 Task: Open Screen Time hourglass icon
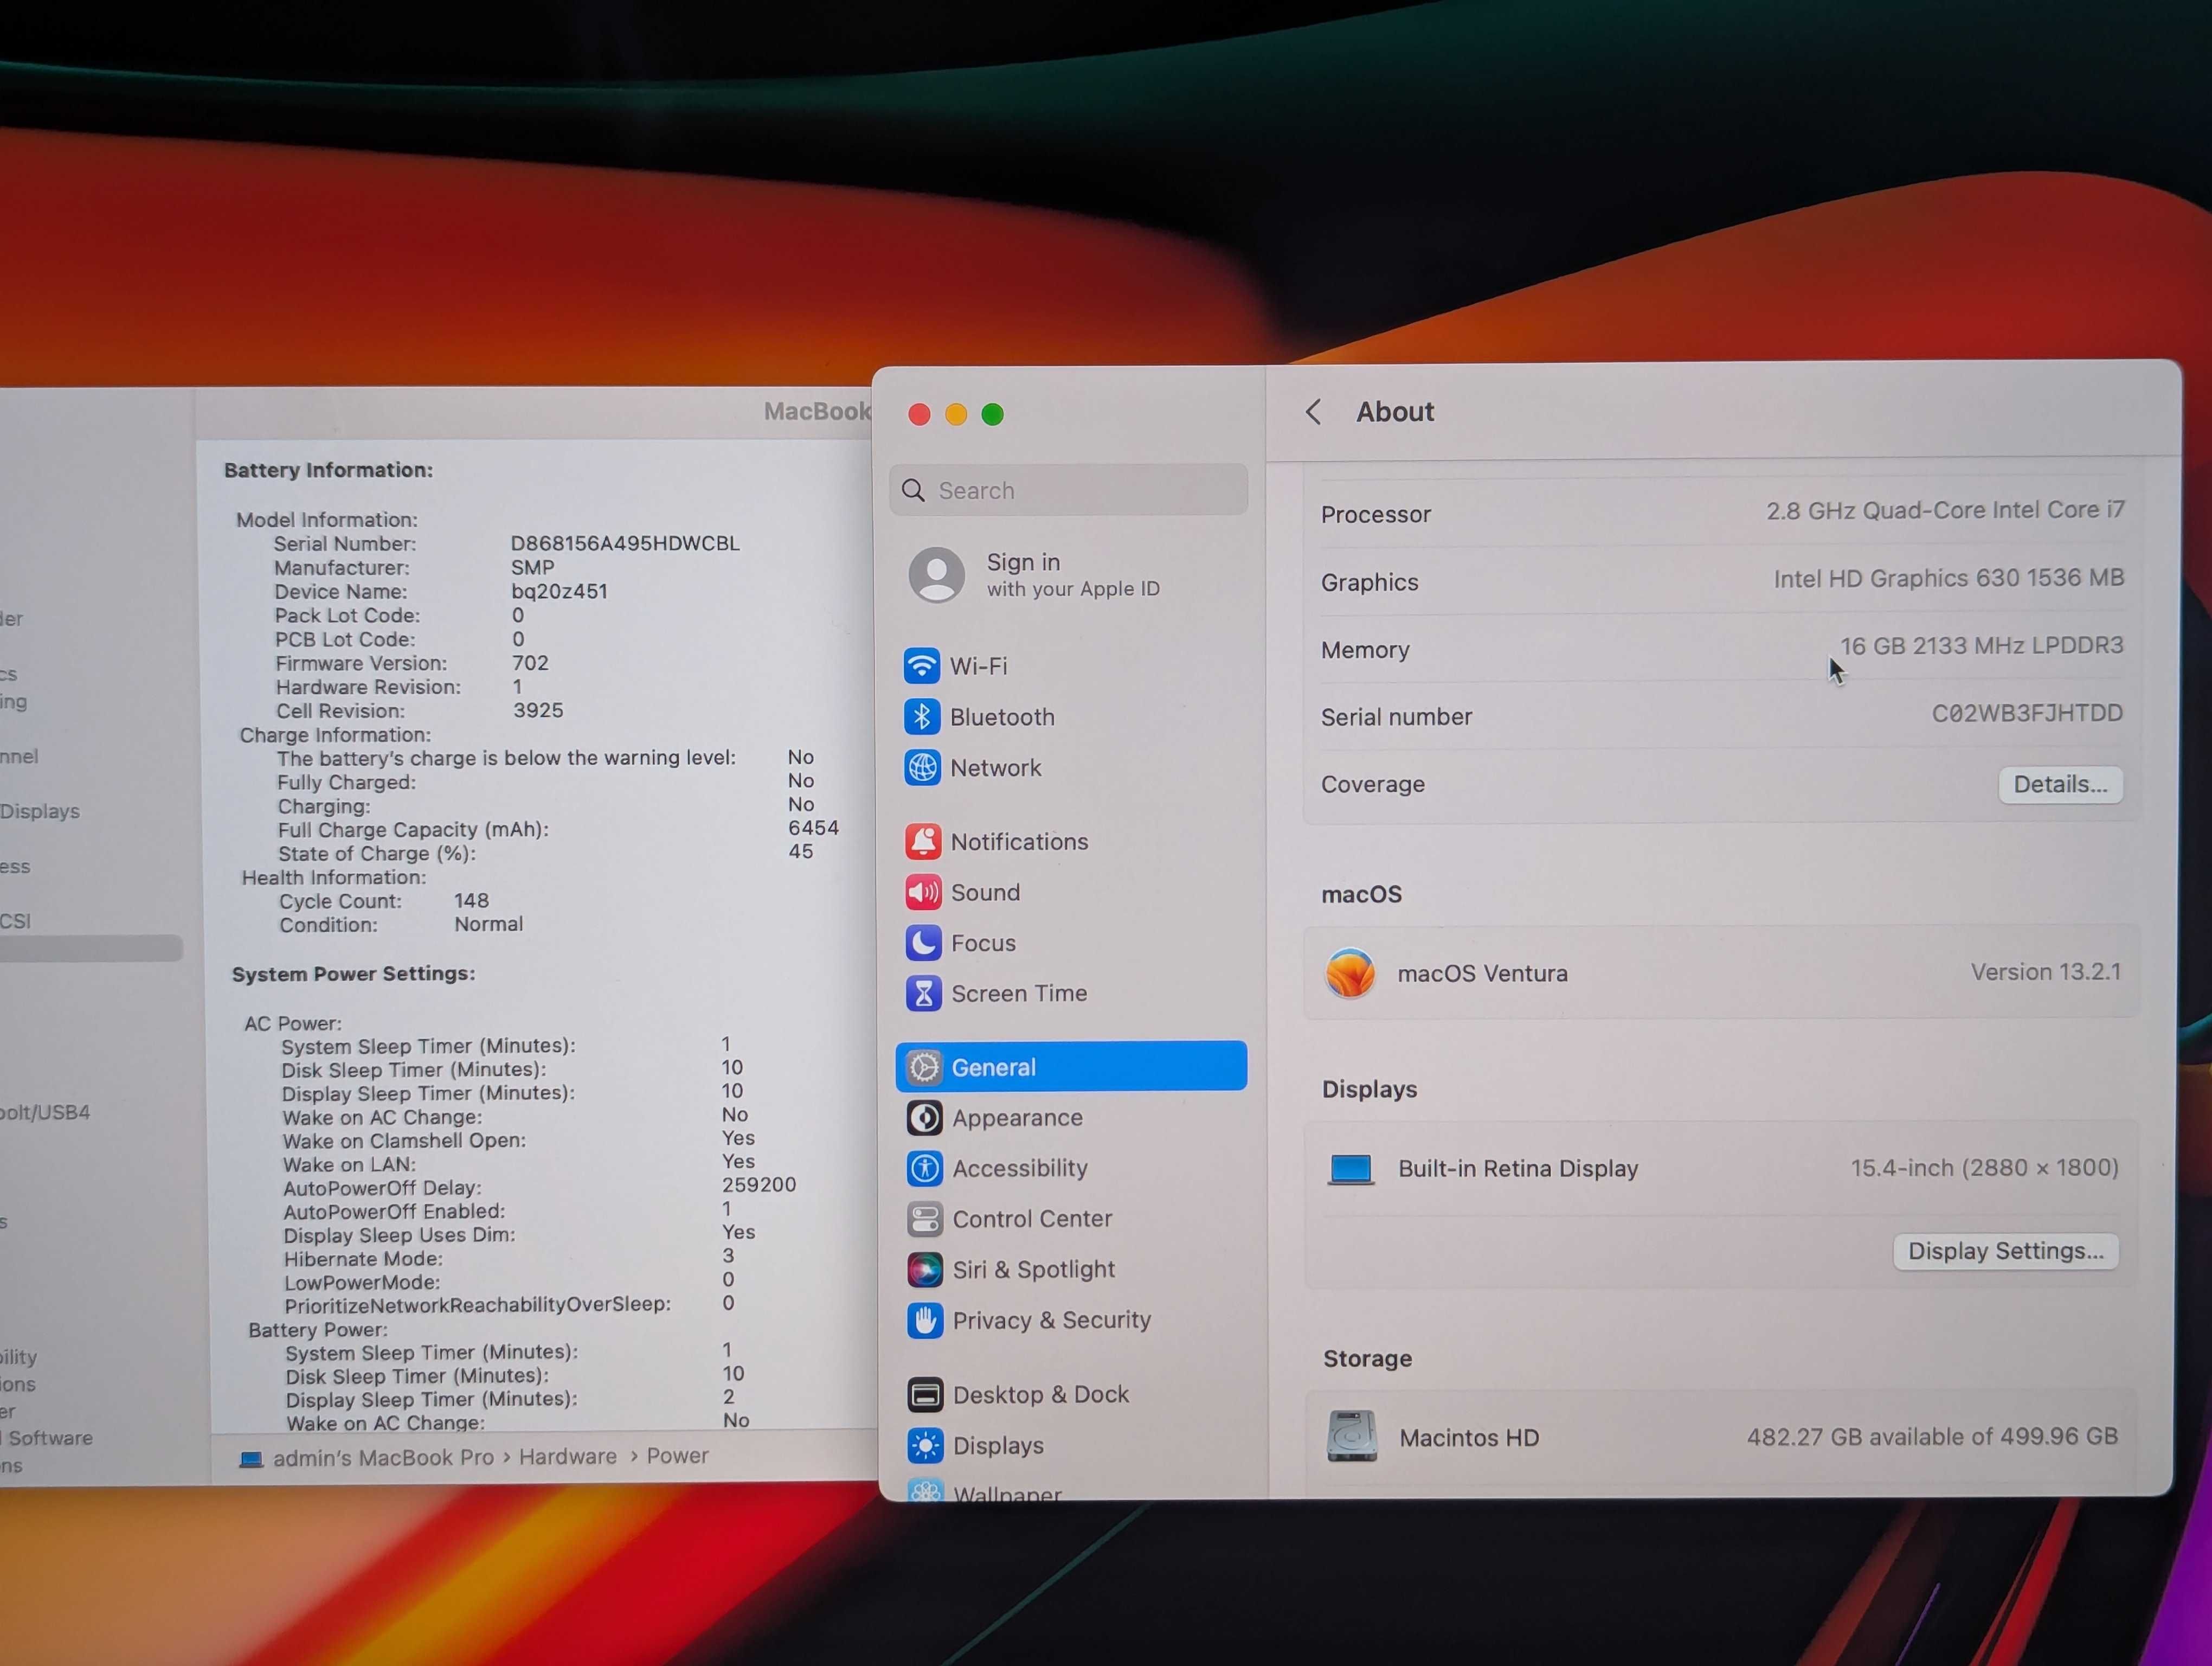coord(923,993)
